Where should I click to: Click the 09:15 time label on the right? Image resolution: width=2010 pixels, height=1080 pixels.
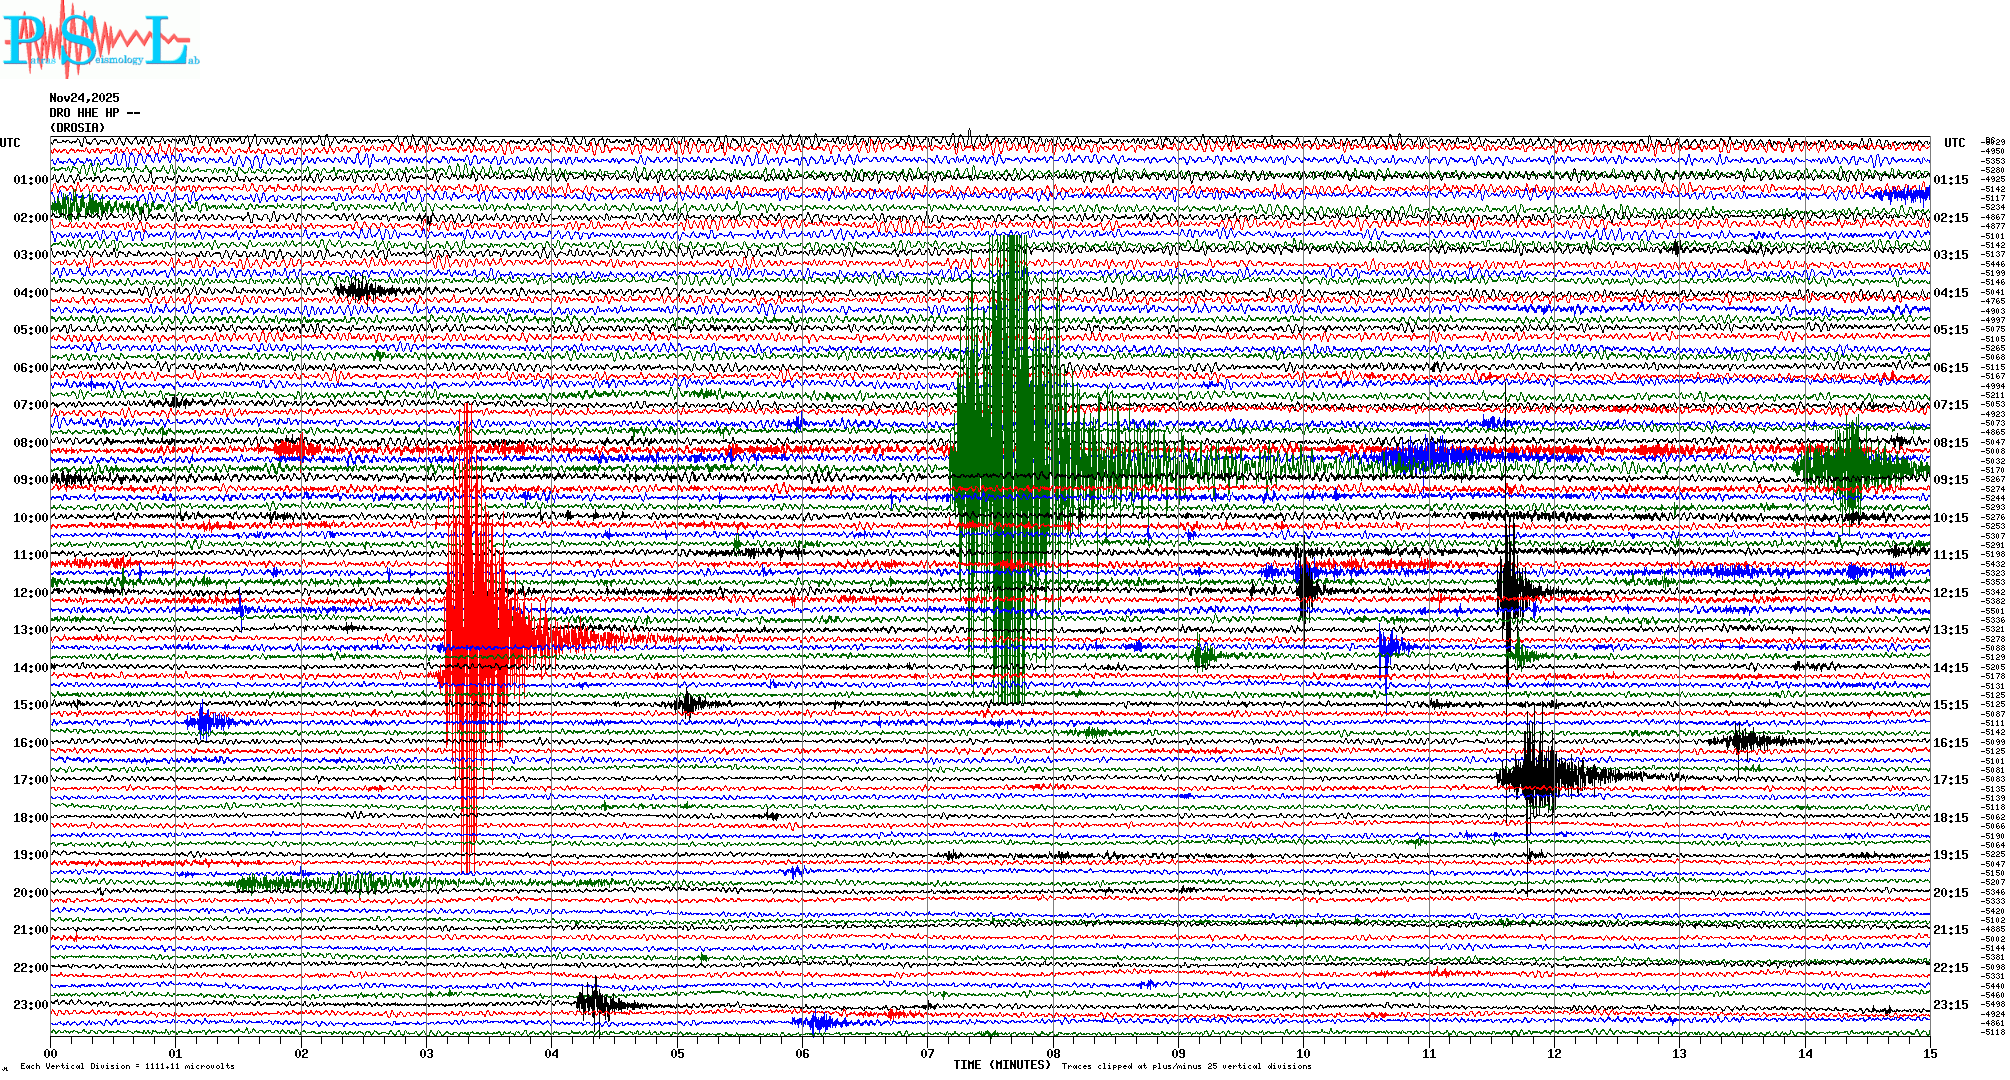tap(1950, 480)
